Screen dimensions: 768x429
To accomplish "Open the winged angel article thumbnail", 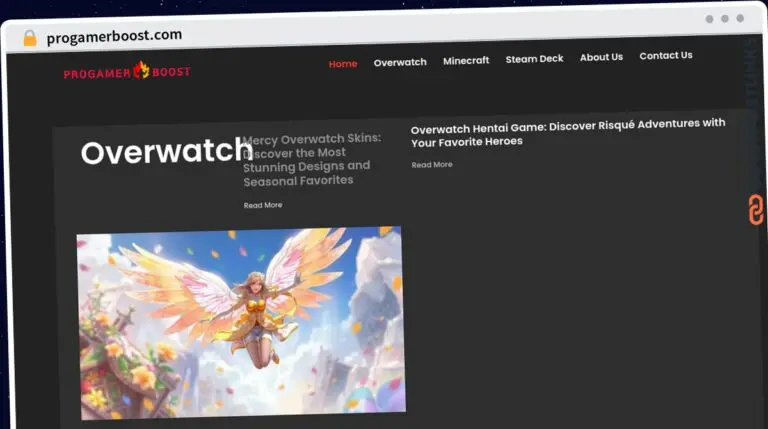I will pyautogui.click(x=240, y=323).
